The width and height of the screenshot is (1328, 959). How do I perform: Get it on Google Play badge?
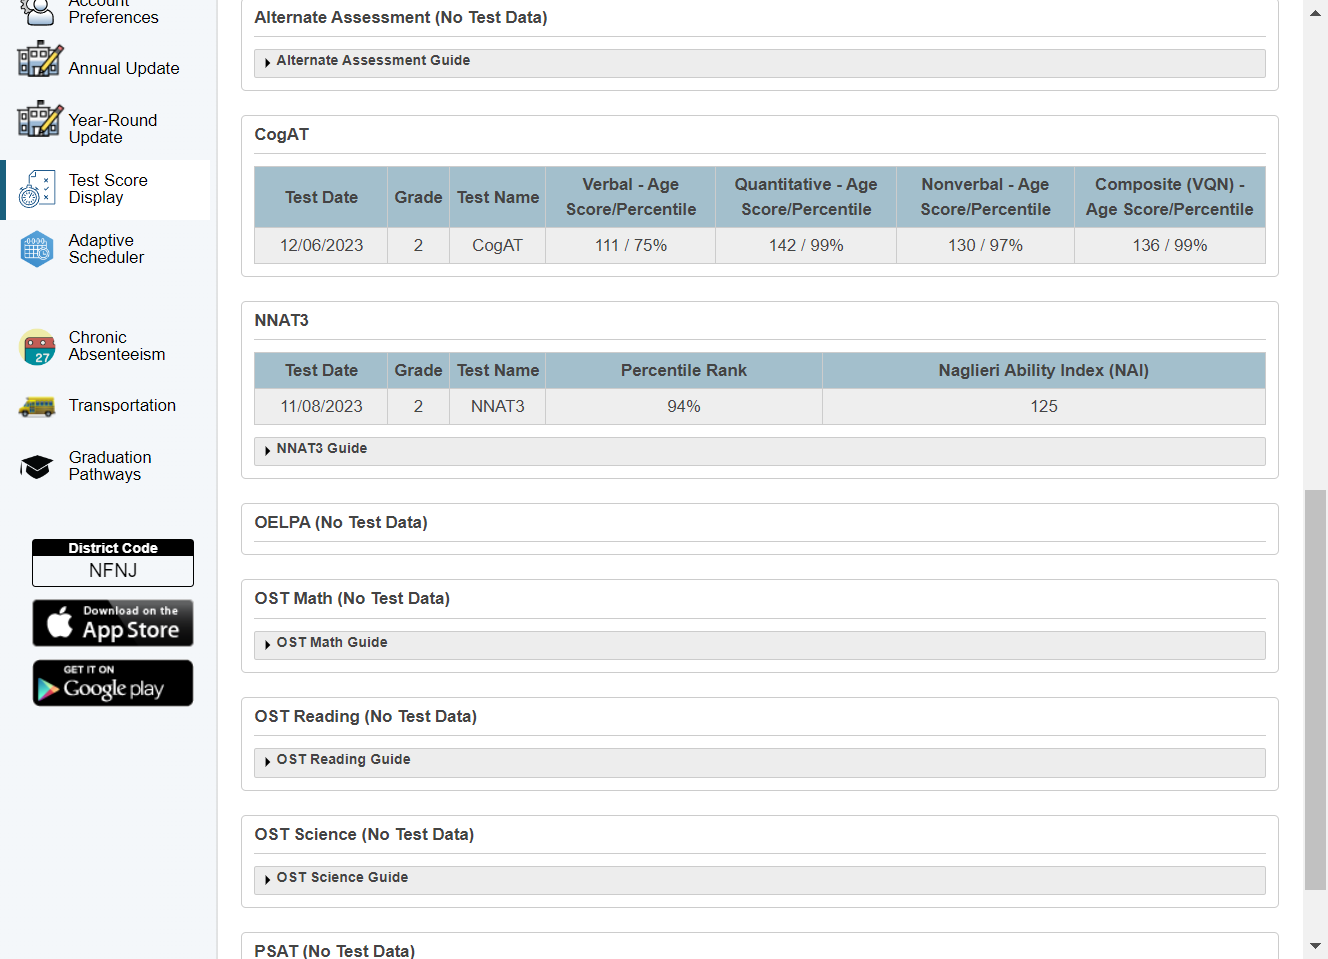(x=113, y=683)
